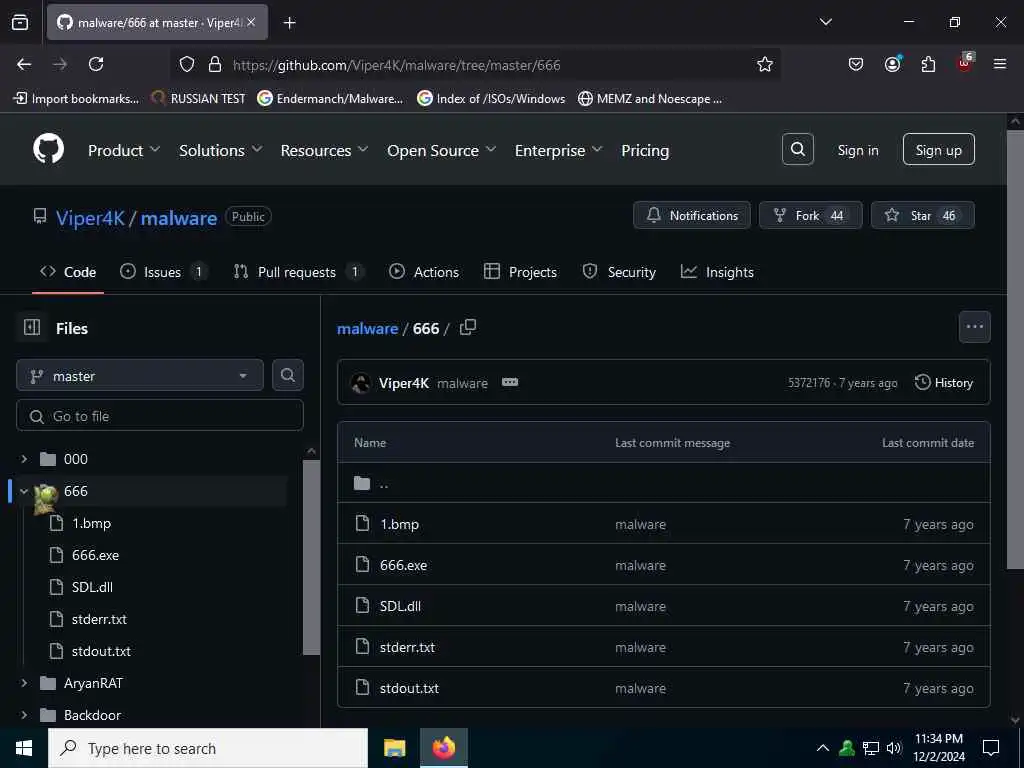
Task: Copy path using the copy icon
Action: (468, 327)
